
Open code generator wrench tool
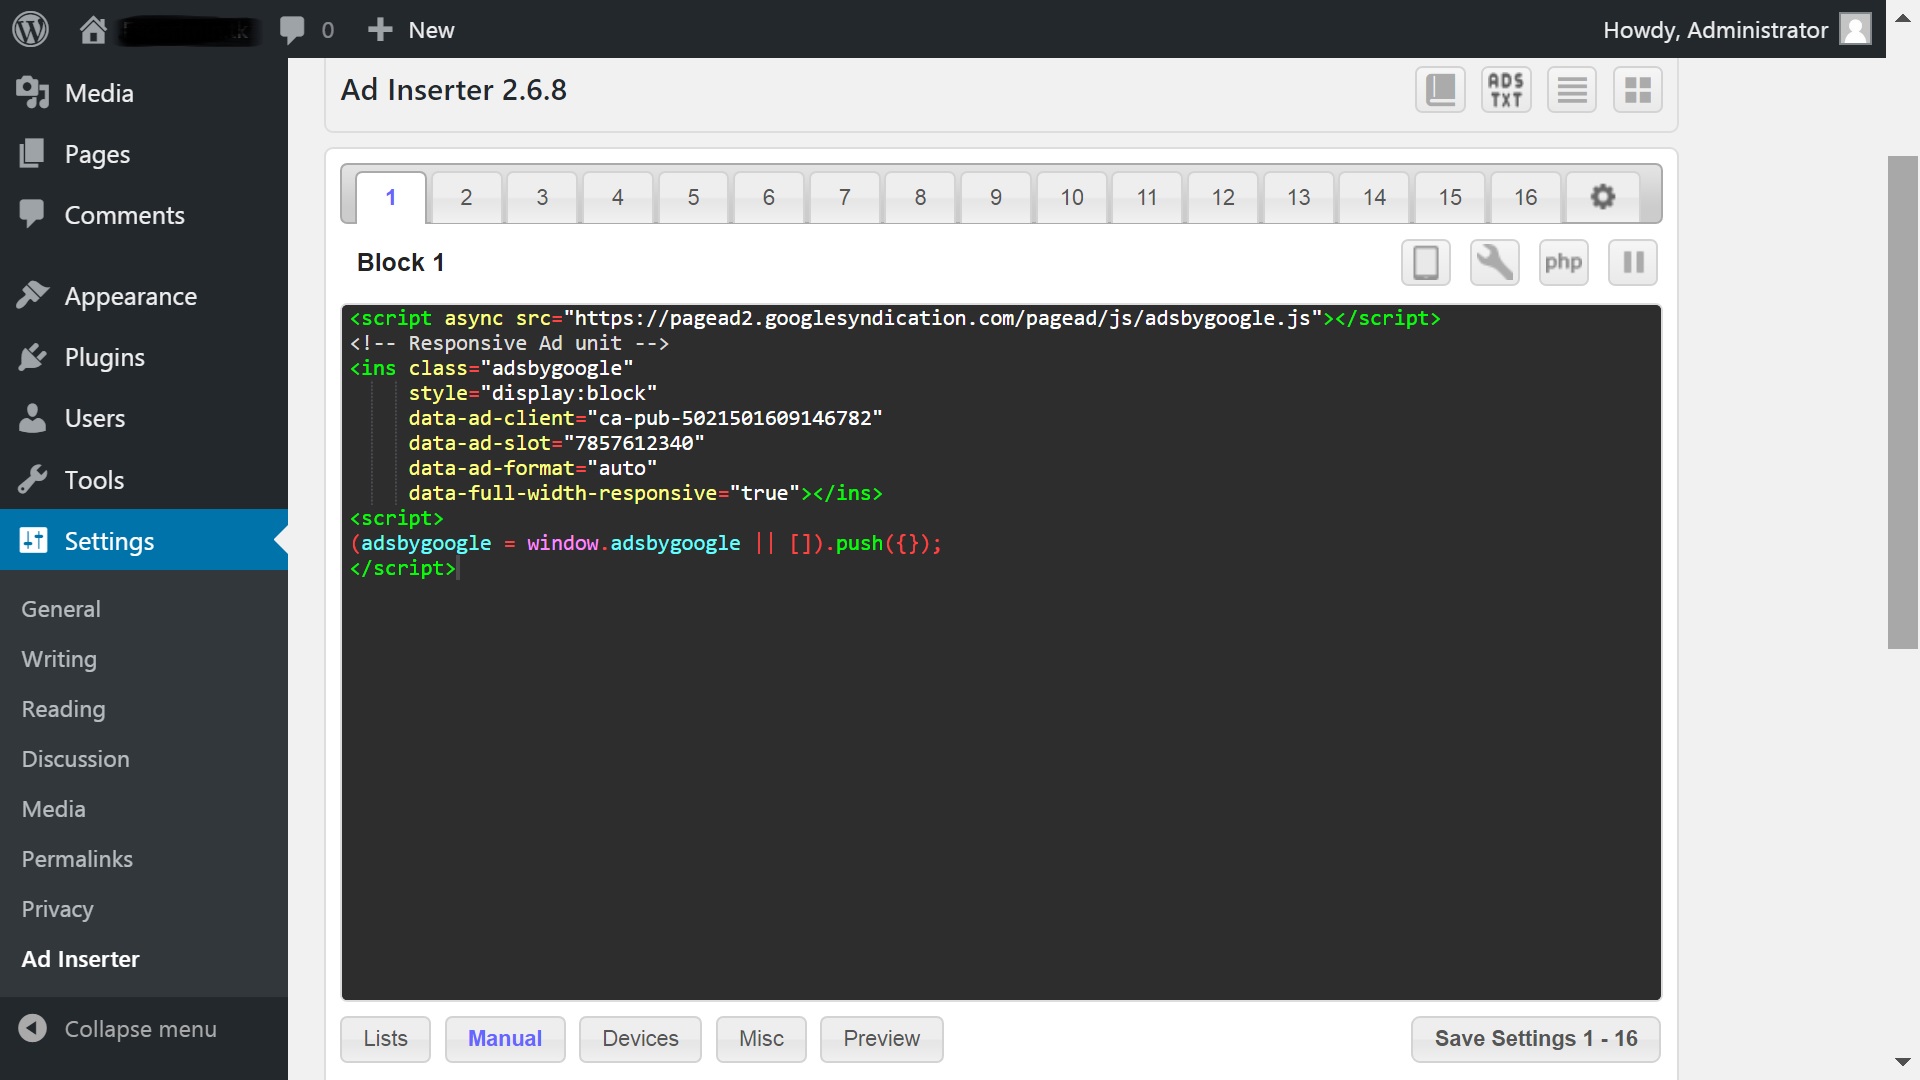pyautogui.click(x=1495, y=263)
